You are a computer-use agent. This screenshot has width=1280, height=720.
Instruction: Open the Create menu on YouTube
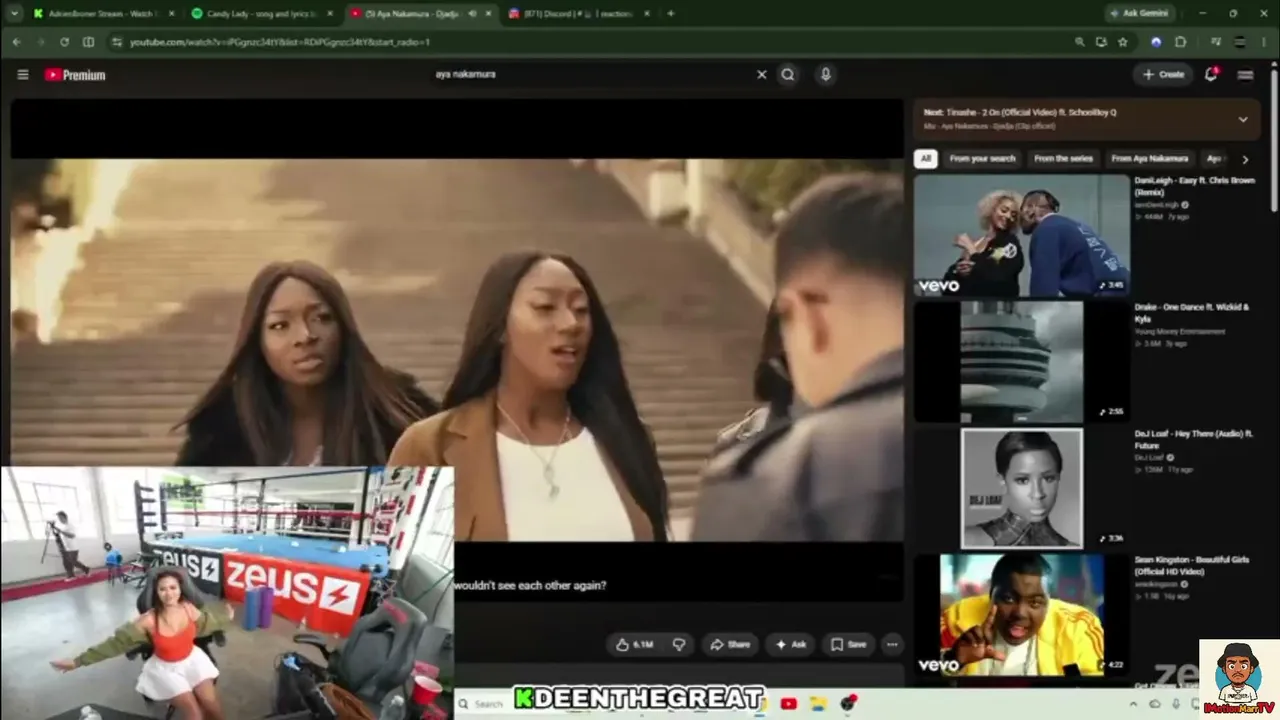(1163, 74)
